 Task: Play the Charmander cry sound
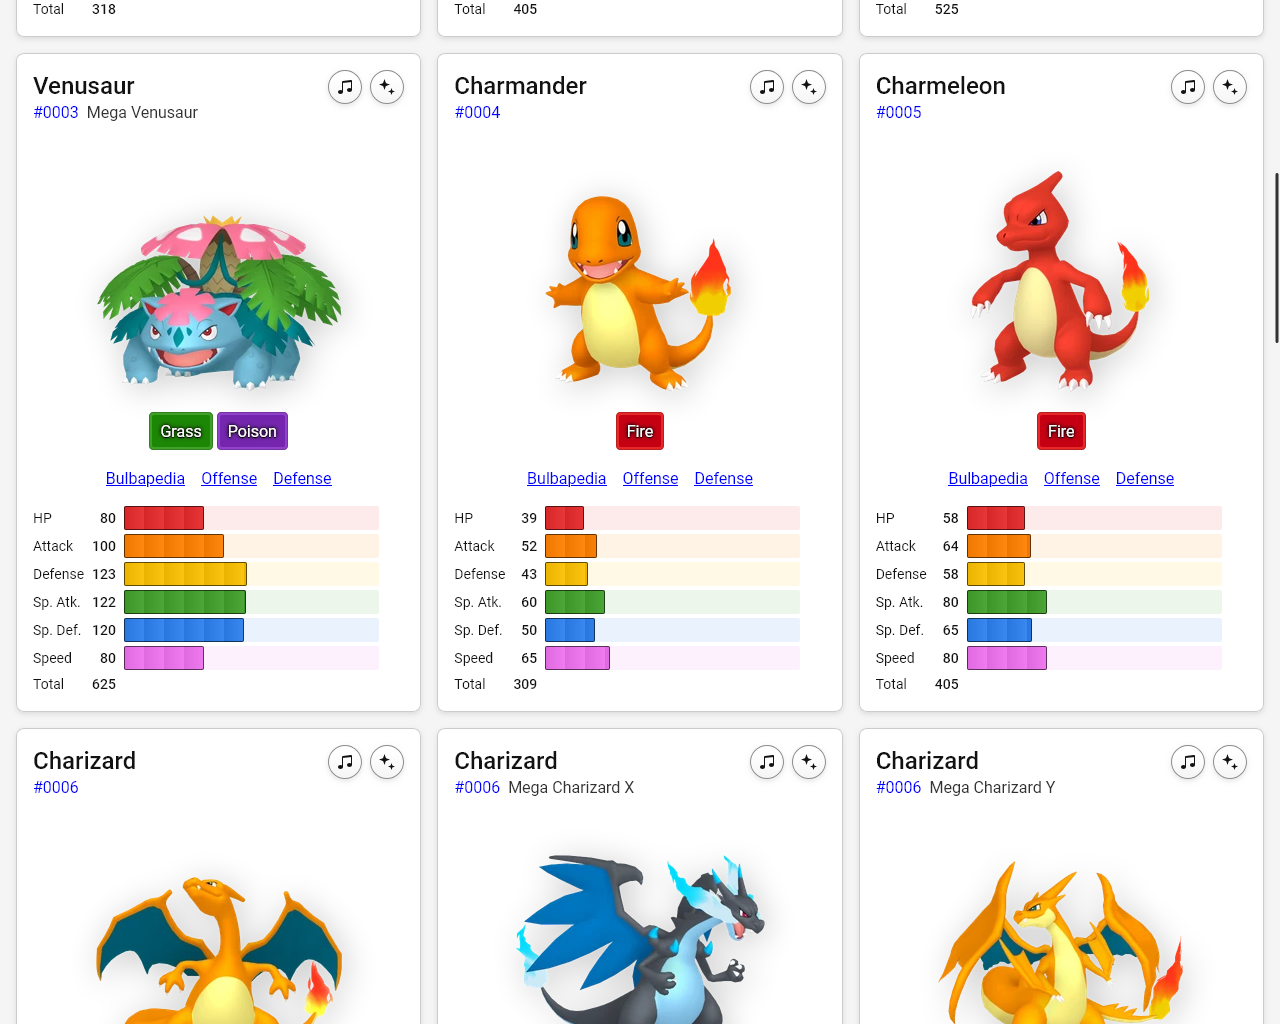[x=767, y=87]
